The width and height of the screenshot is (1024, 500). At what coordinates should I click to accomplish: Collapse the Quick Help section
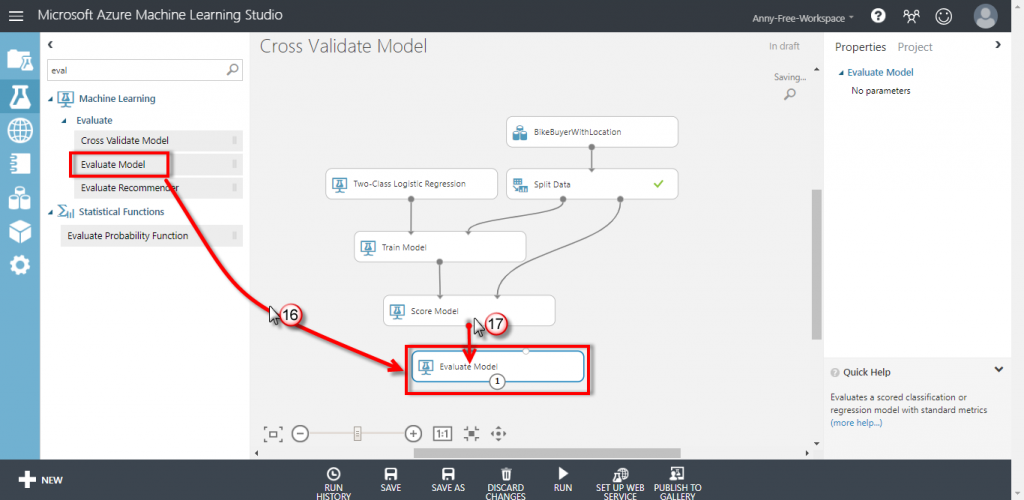[x=999, y=369]
